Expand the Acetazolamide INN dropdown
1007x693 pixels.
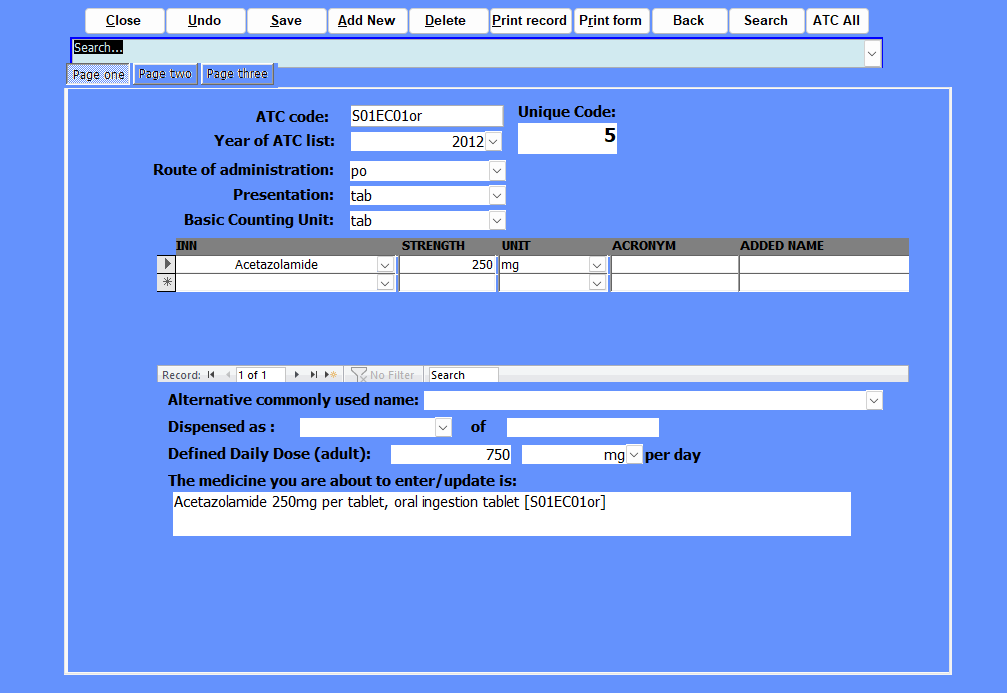click(385, 265)
